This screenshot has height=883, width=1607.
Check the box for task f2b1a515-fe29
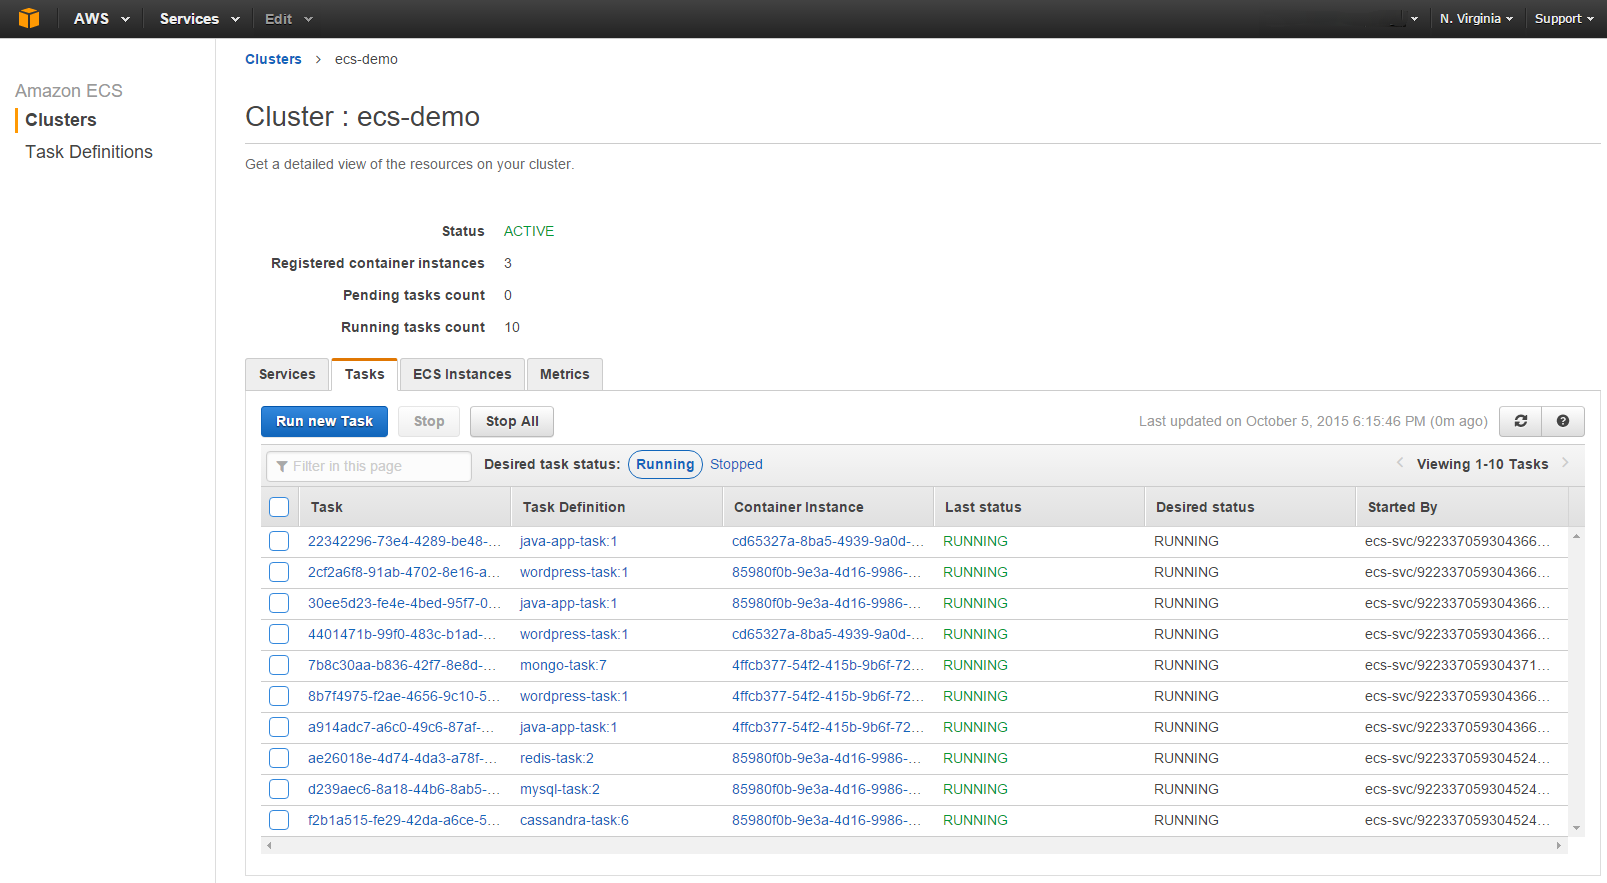[x=279, y=820]
